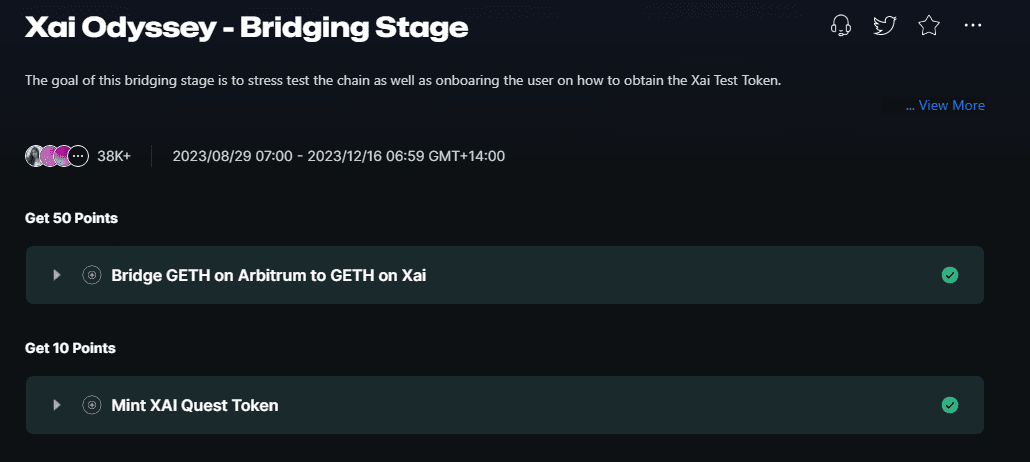Open the three-dot more options menu
Image resolution: width=1030 pixels, height=462 pixels.
point(973,26)
